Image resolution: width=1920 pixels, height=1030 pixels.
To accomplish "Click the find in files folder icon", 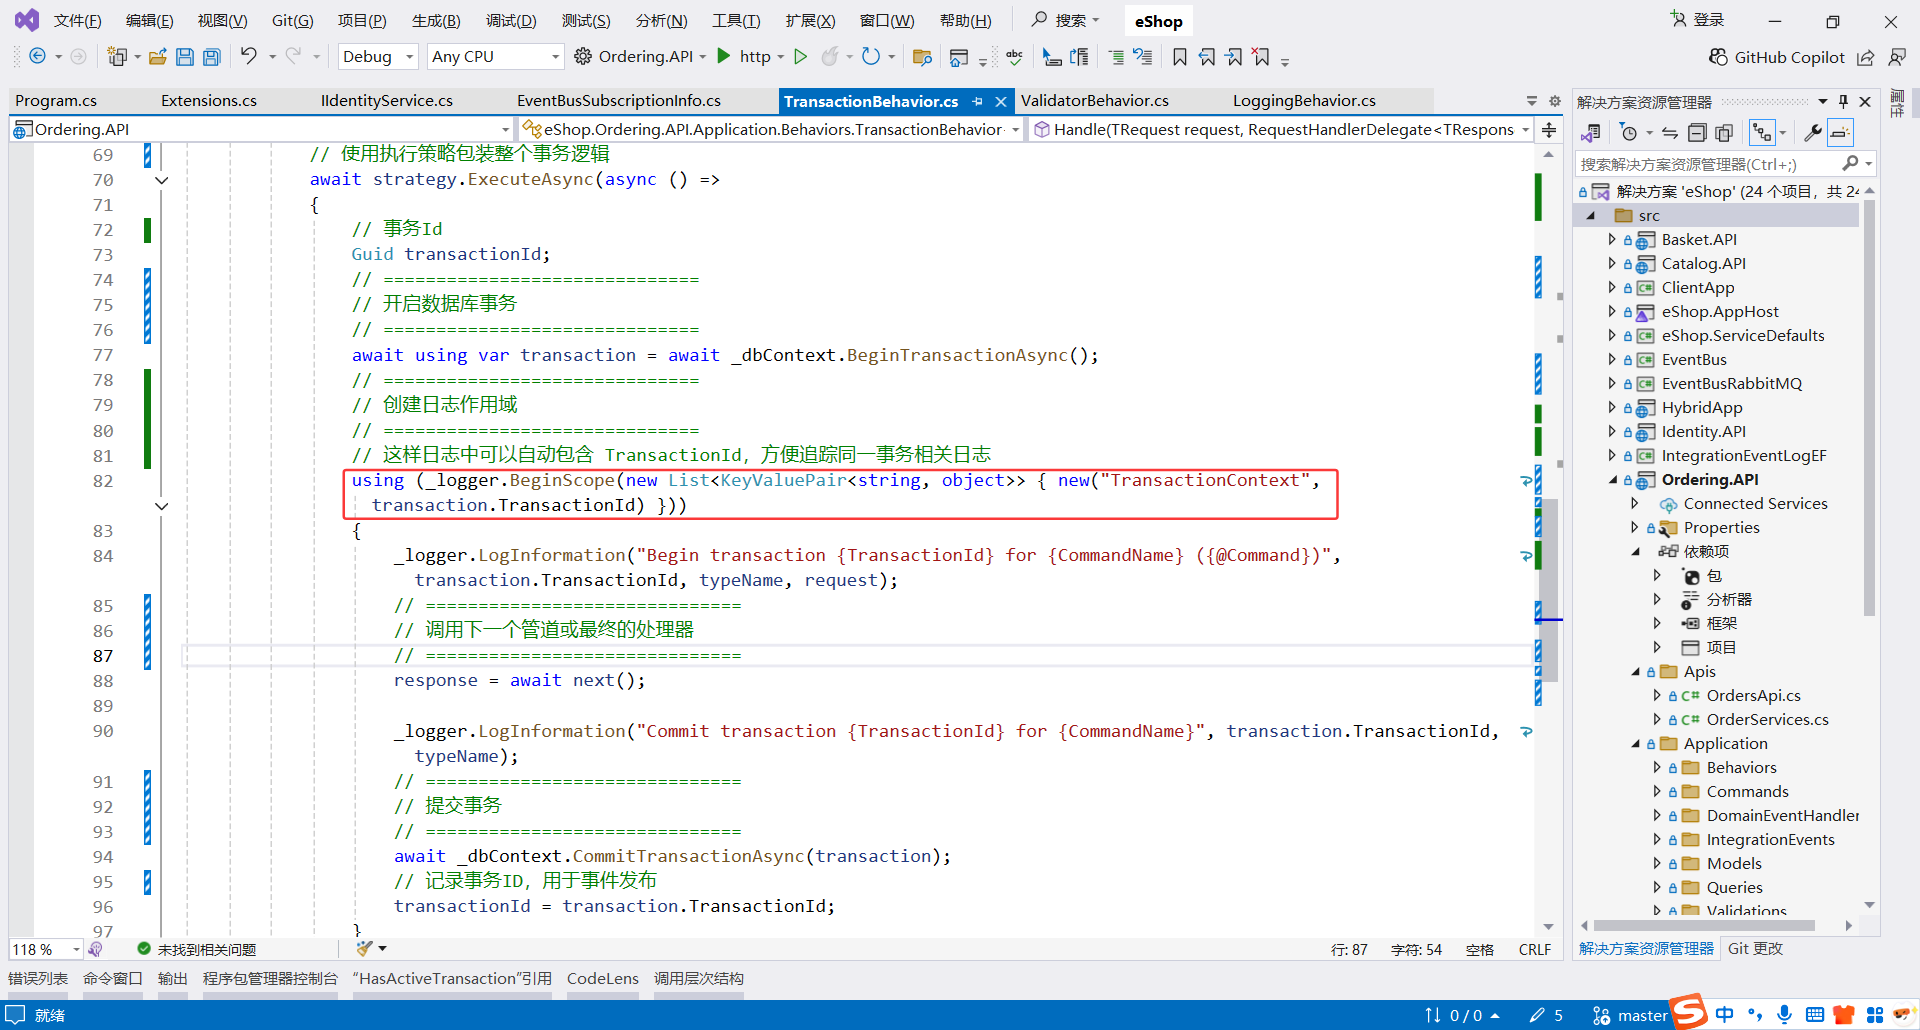I will [923, 57].
